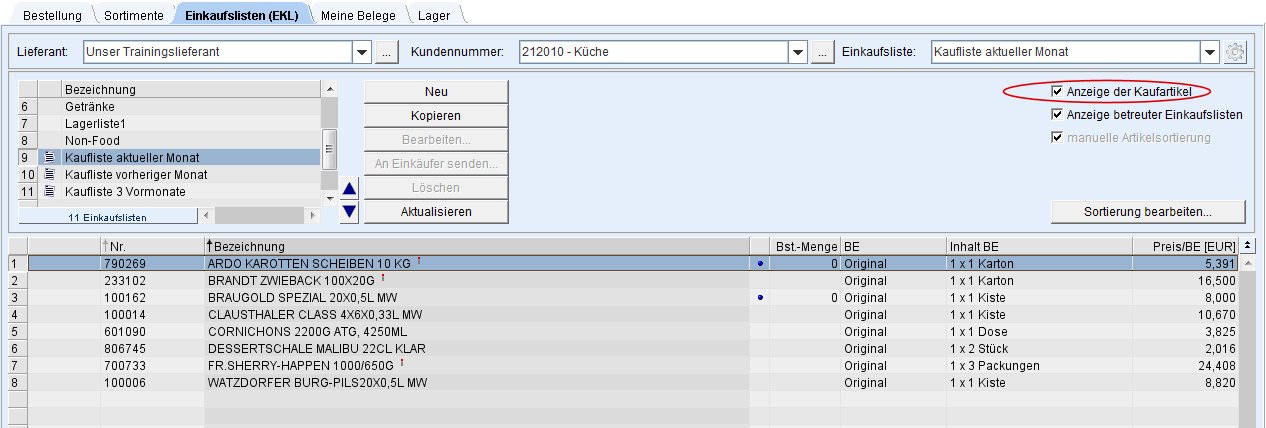
Task: Click blue dot marker in ARDO KAROTTEN row
Action: click(761, 264)
